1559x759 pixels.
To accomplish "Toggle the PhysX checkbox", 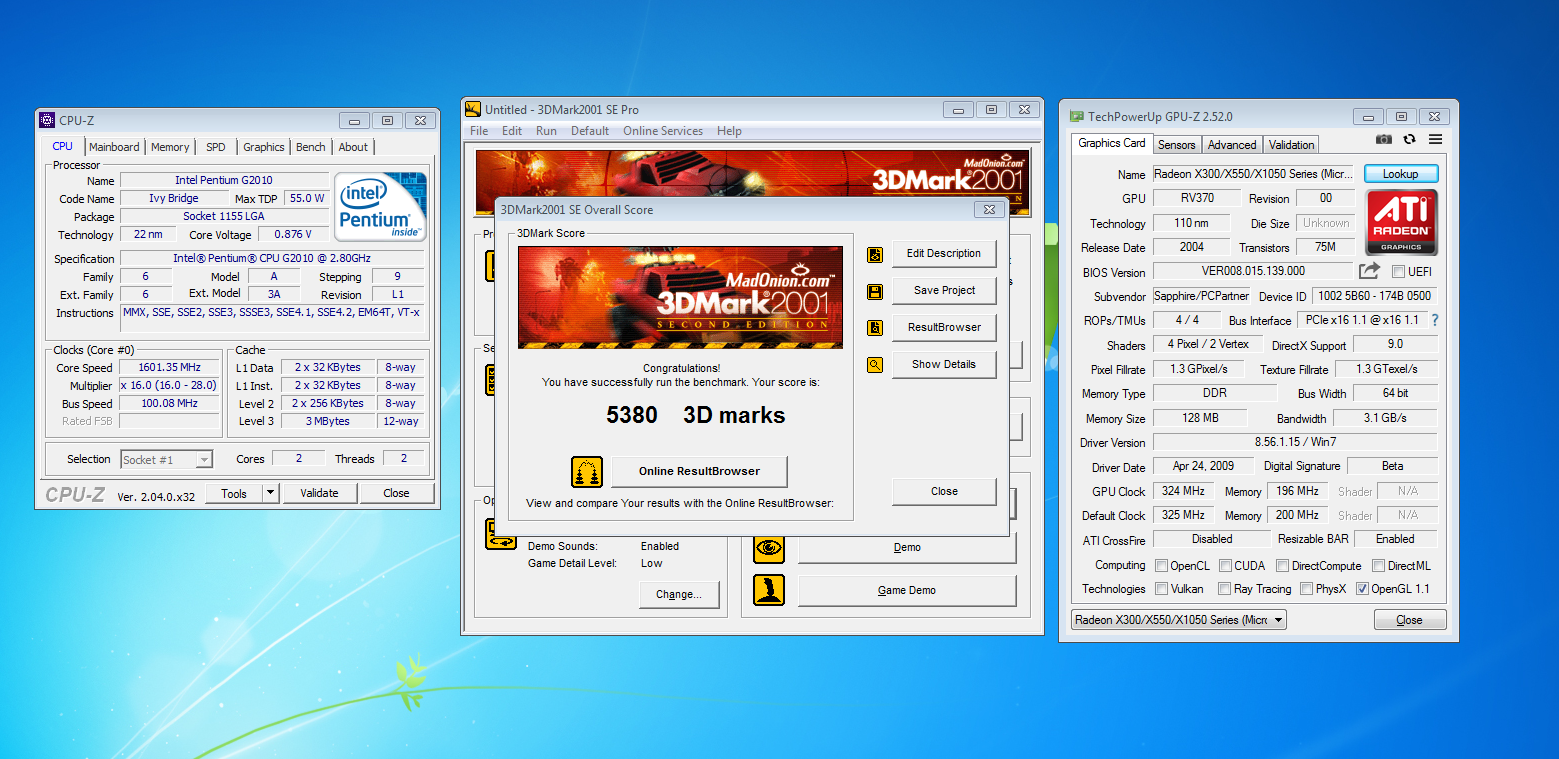I will coord(1306,589).
